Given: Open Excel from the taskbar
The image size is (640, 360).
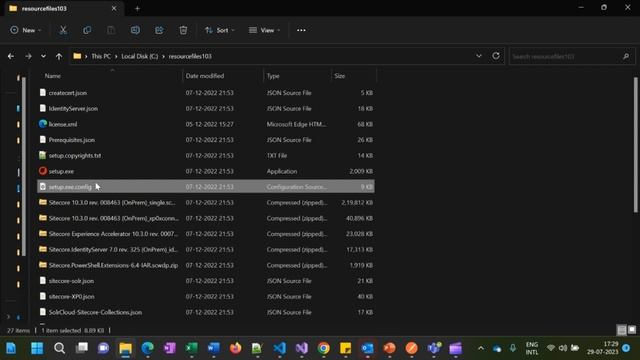Looking at the screenshot, I should (191, 348).
